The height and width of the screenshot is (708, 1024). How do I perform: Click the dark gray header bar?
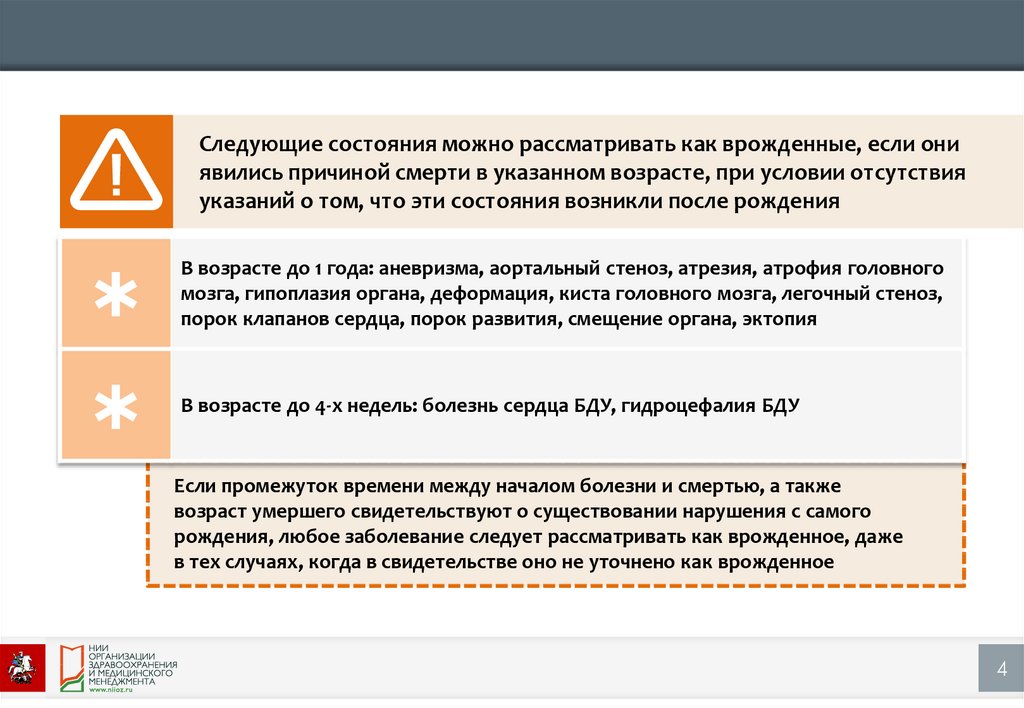click(512, 35)
